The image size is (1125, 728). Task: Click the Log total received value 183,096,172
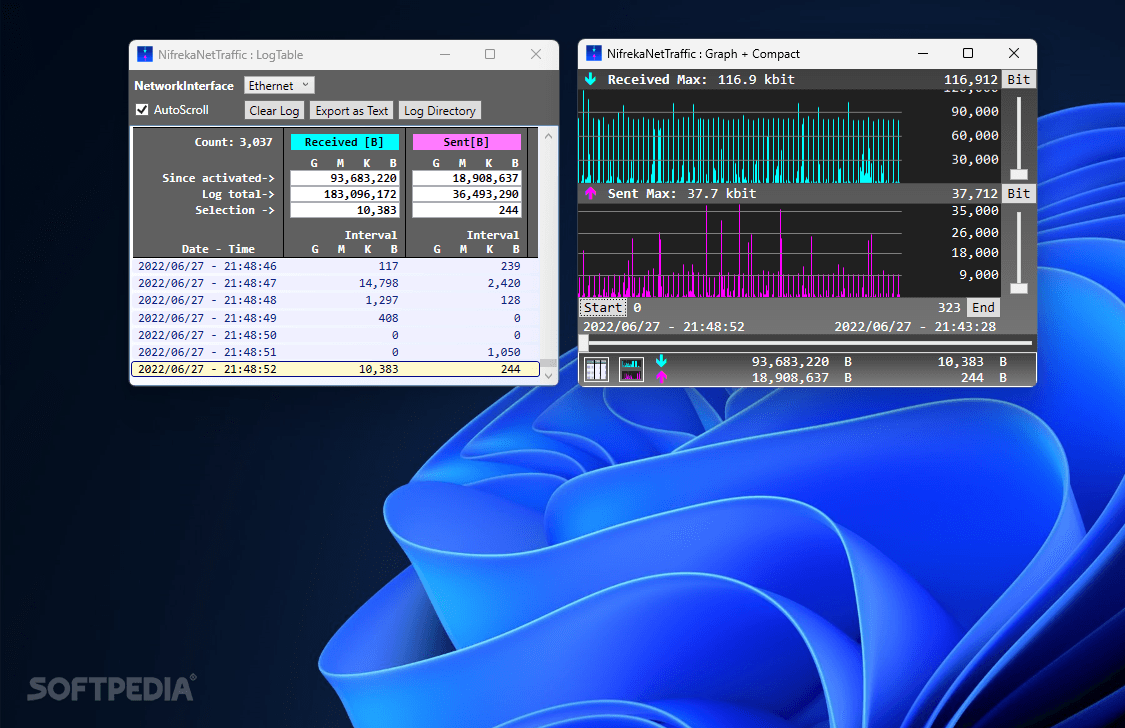[x=344, y=194]
